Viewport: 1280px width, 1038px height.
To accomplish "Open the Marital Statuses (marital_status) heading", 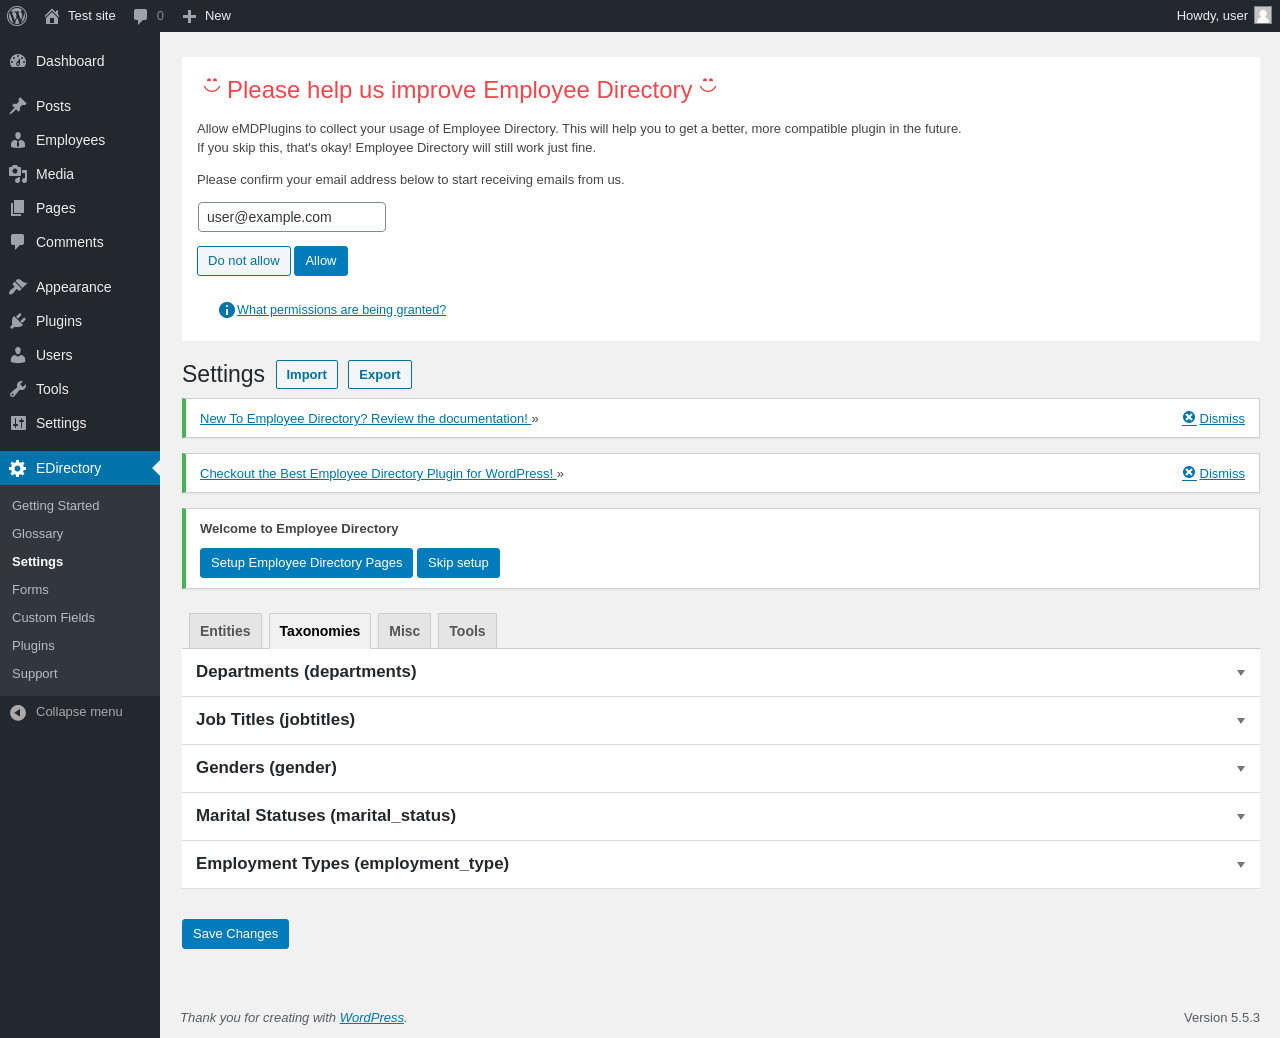I will click(326, 816).
